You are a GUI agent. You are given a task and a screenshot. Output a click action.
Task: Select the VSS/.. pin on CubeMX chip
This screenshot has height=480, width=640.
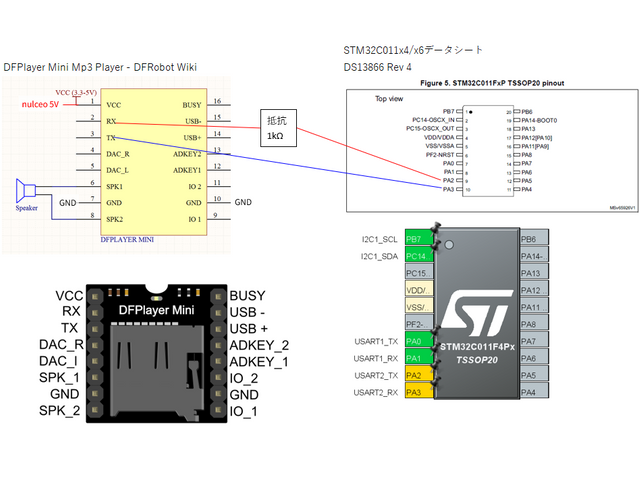click(419, 307)
